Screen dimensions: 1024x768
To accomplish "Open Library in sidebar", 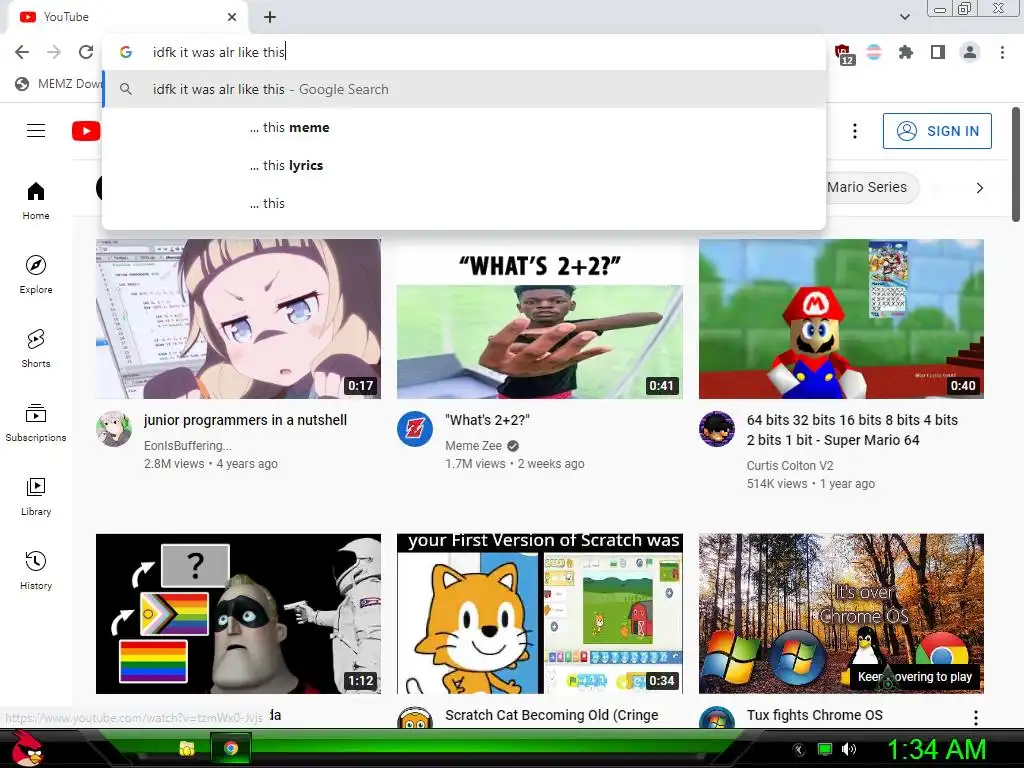I will click(x=36, y=496).
